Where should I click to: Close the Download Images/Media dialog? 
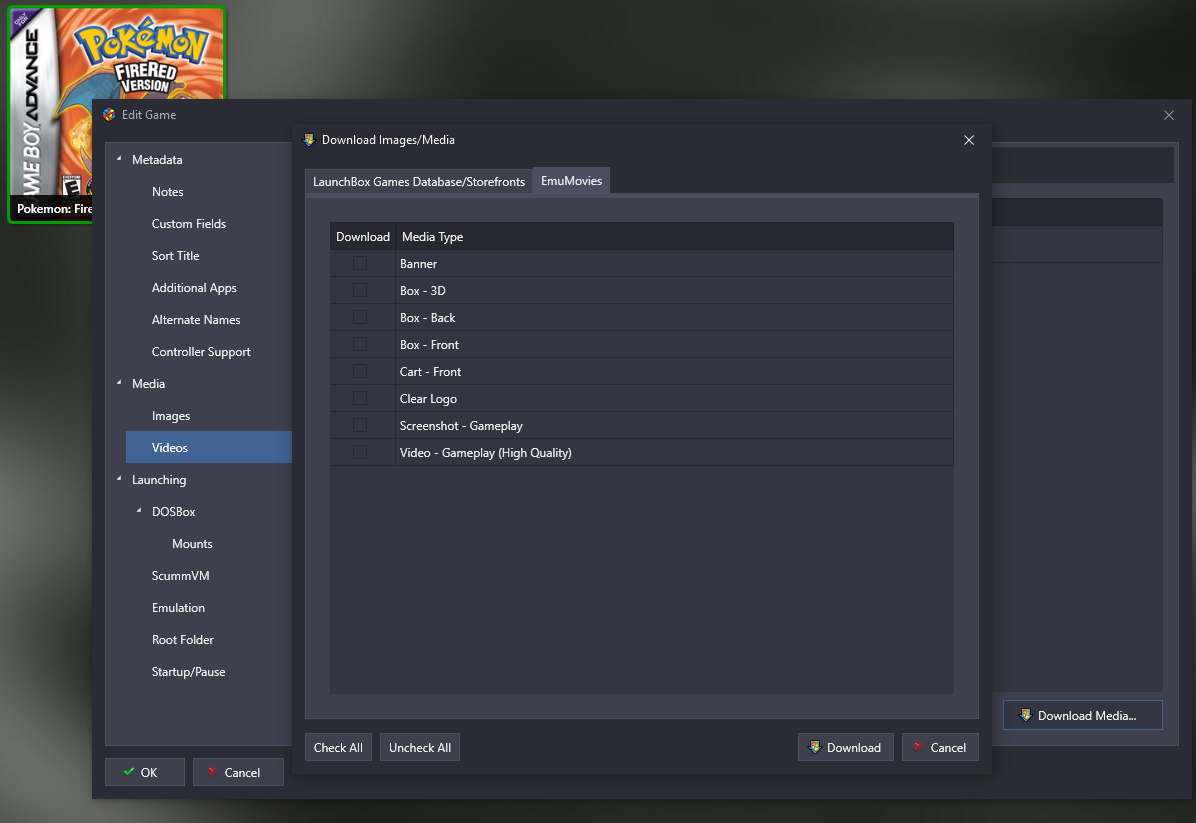[969, 140]
